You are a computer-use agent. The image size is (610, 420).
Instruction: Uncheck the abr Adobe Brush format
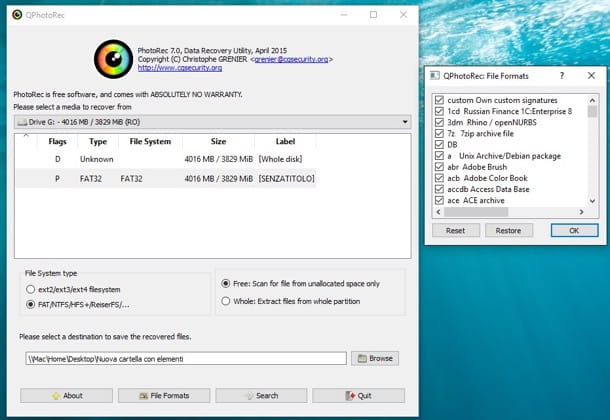439,167
